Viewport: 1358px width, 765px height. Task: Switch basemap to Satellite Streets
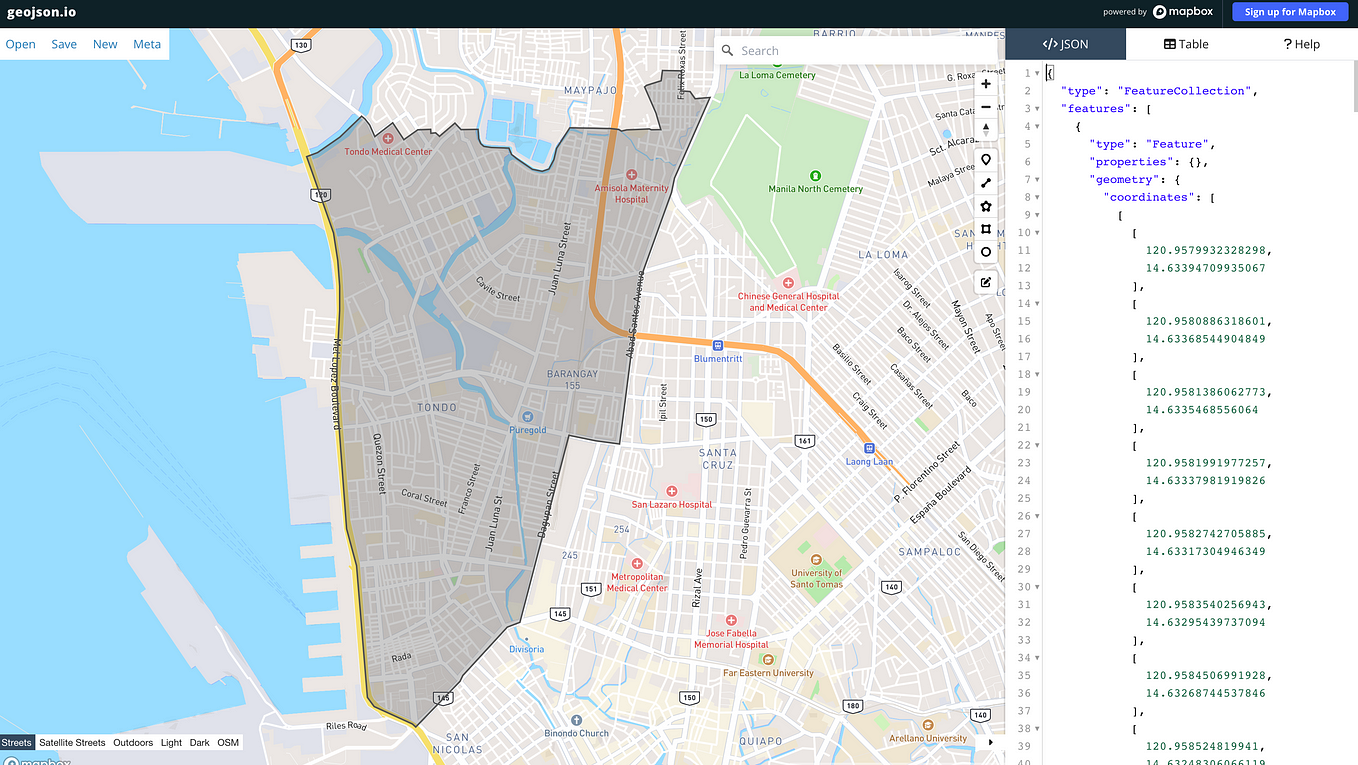pyautogui.click(x=72, y=743)
